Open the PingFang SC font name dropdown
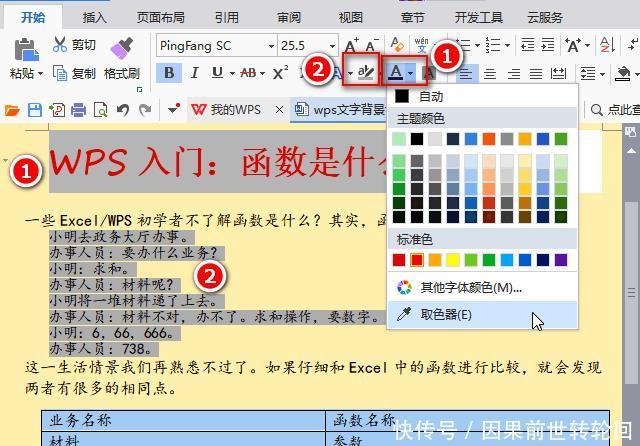Screen dimensions: 640x446 pos(271,46)
